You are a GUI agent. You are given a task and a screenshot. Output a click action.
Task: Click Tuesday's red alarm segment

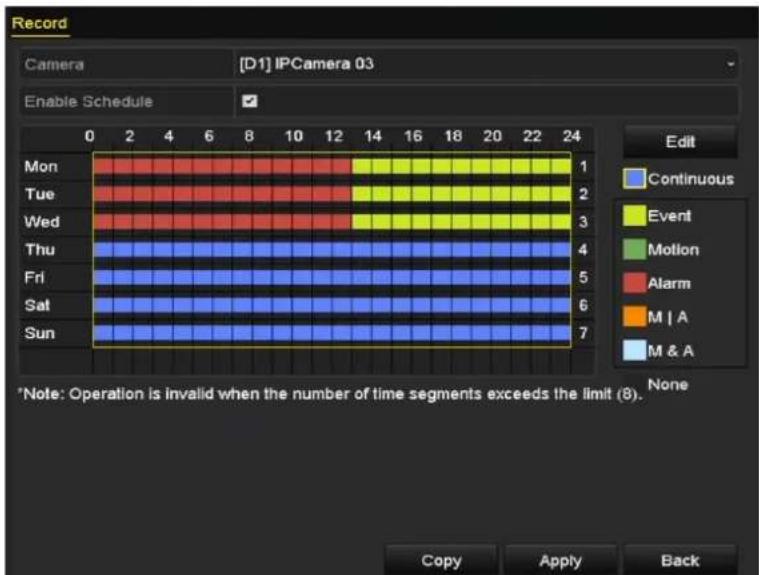pos(223,194)
